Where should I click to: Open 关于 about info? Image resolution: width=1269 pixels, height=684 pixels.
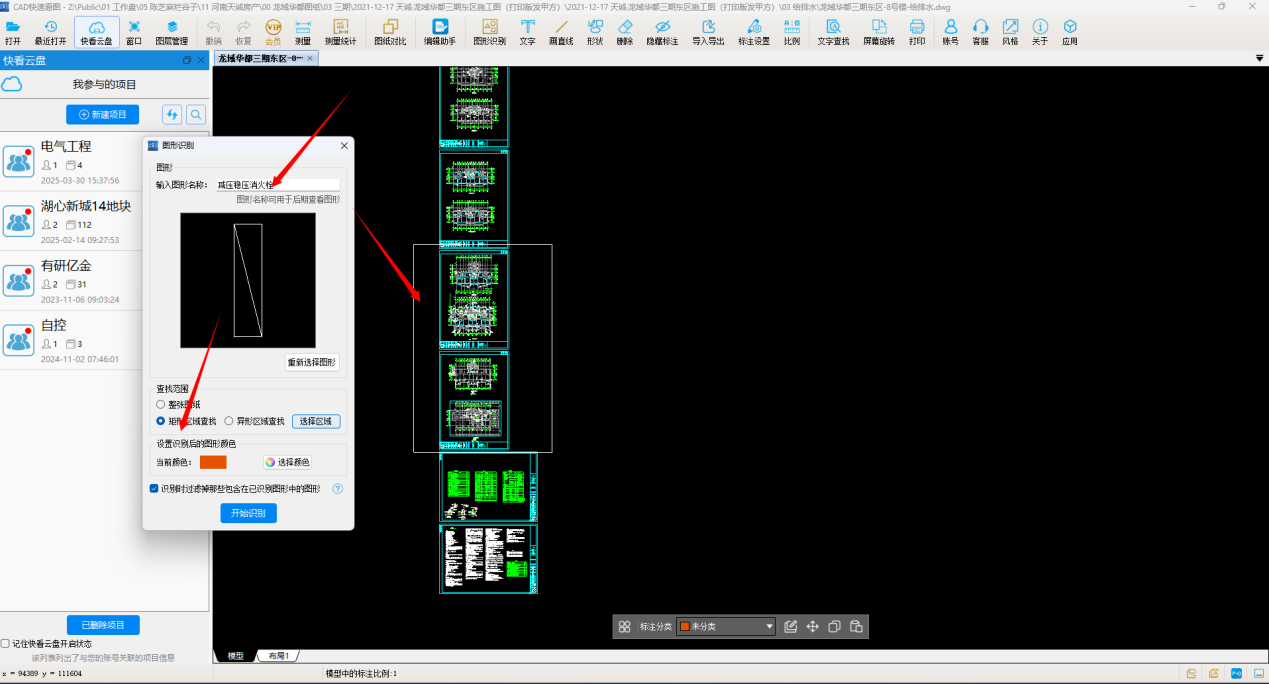(1040, 32)
